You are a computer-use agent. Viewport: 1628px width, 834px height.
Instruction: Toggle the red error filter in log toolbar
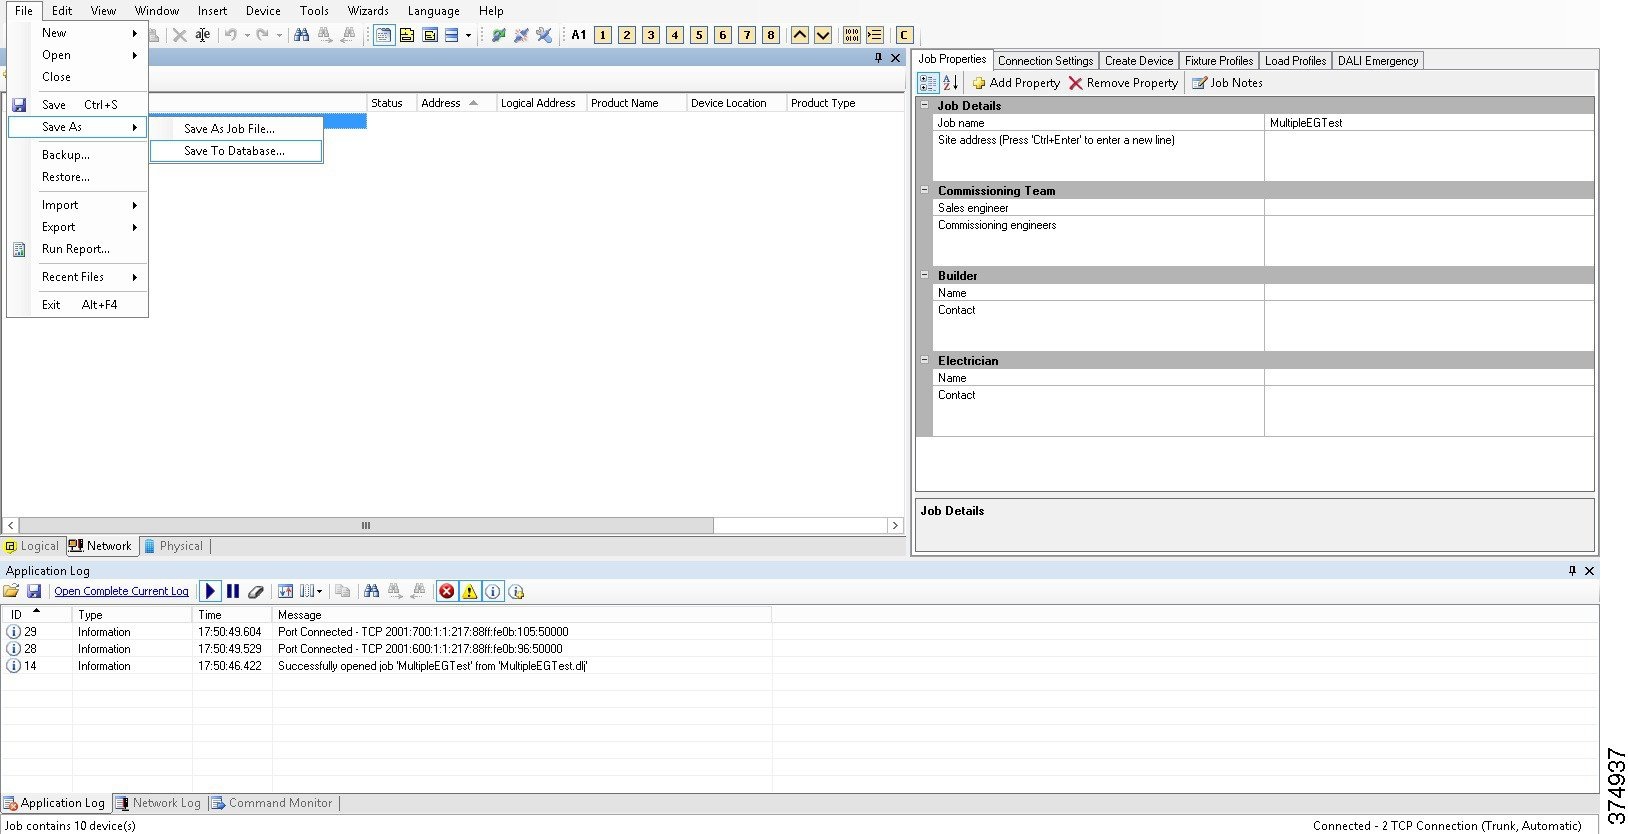point(447,591)
